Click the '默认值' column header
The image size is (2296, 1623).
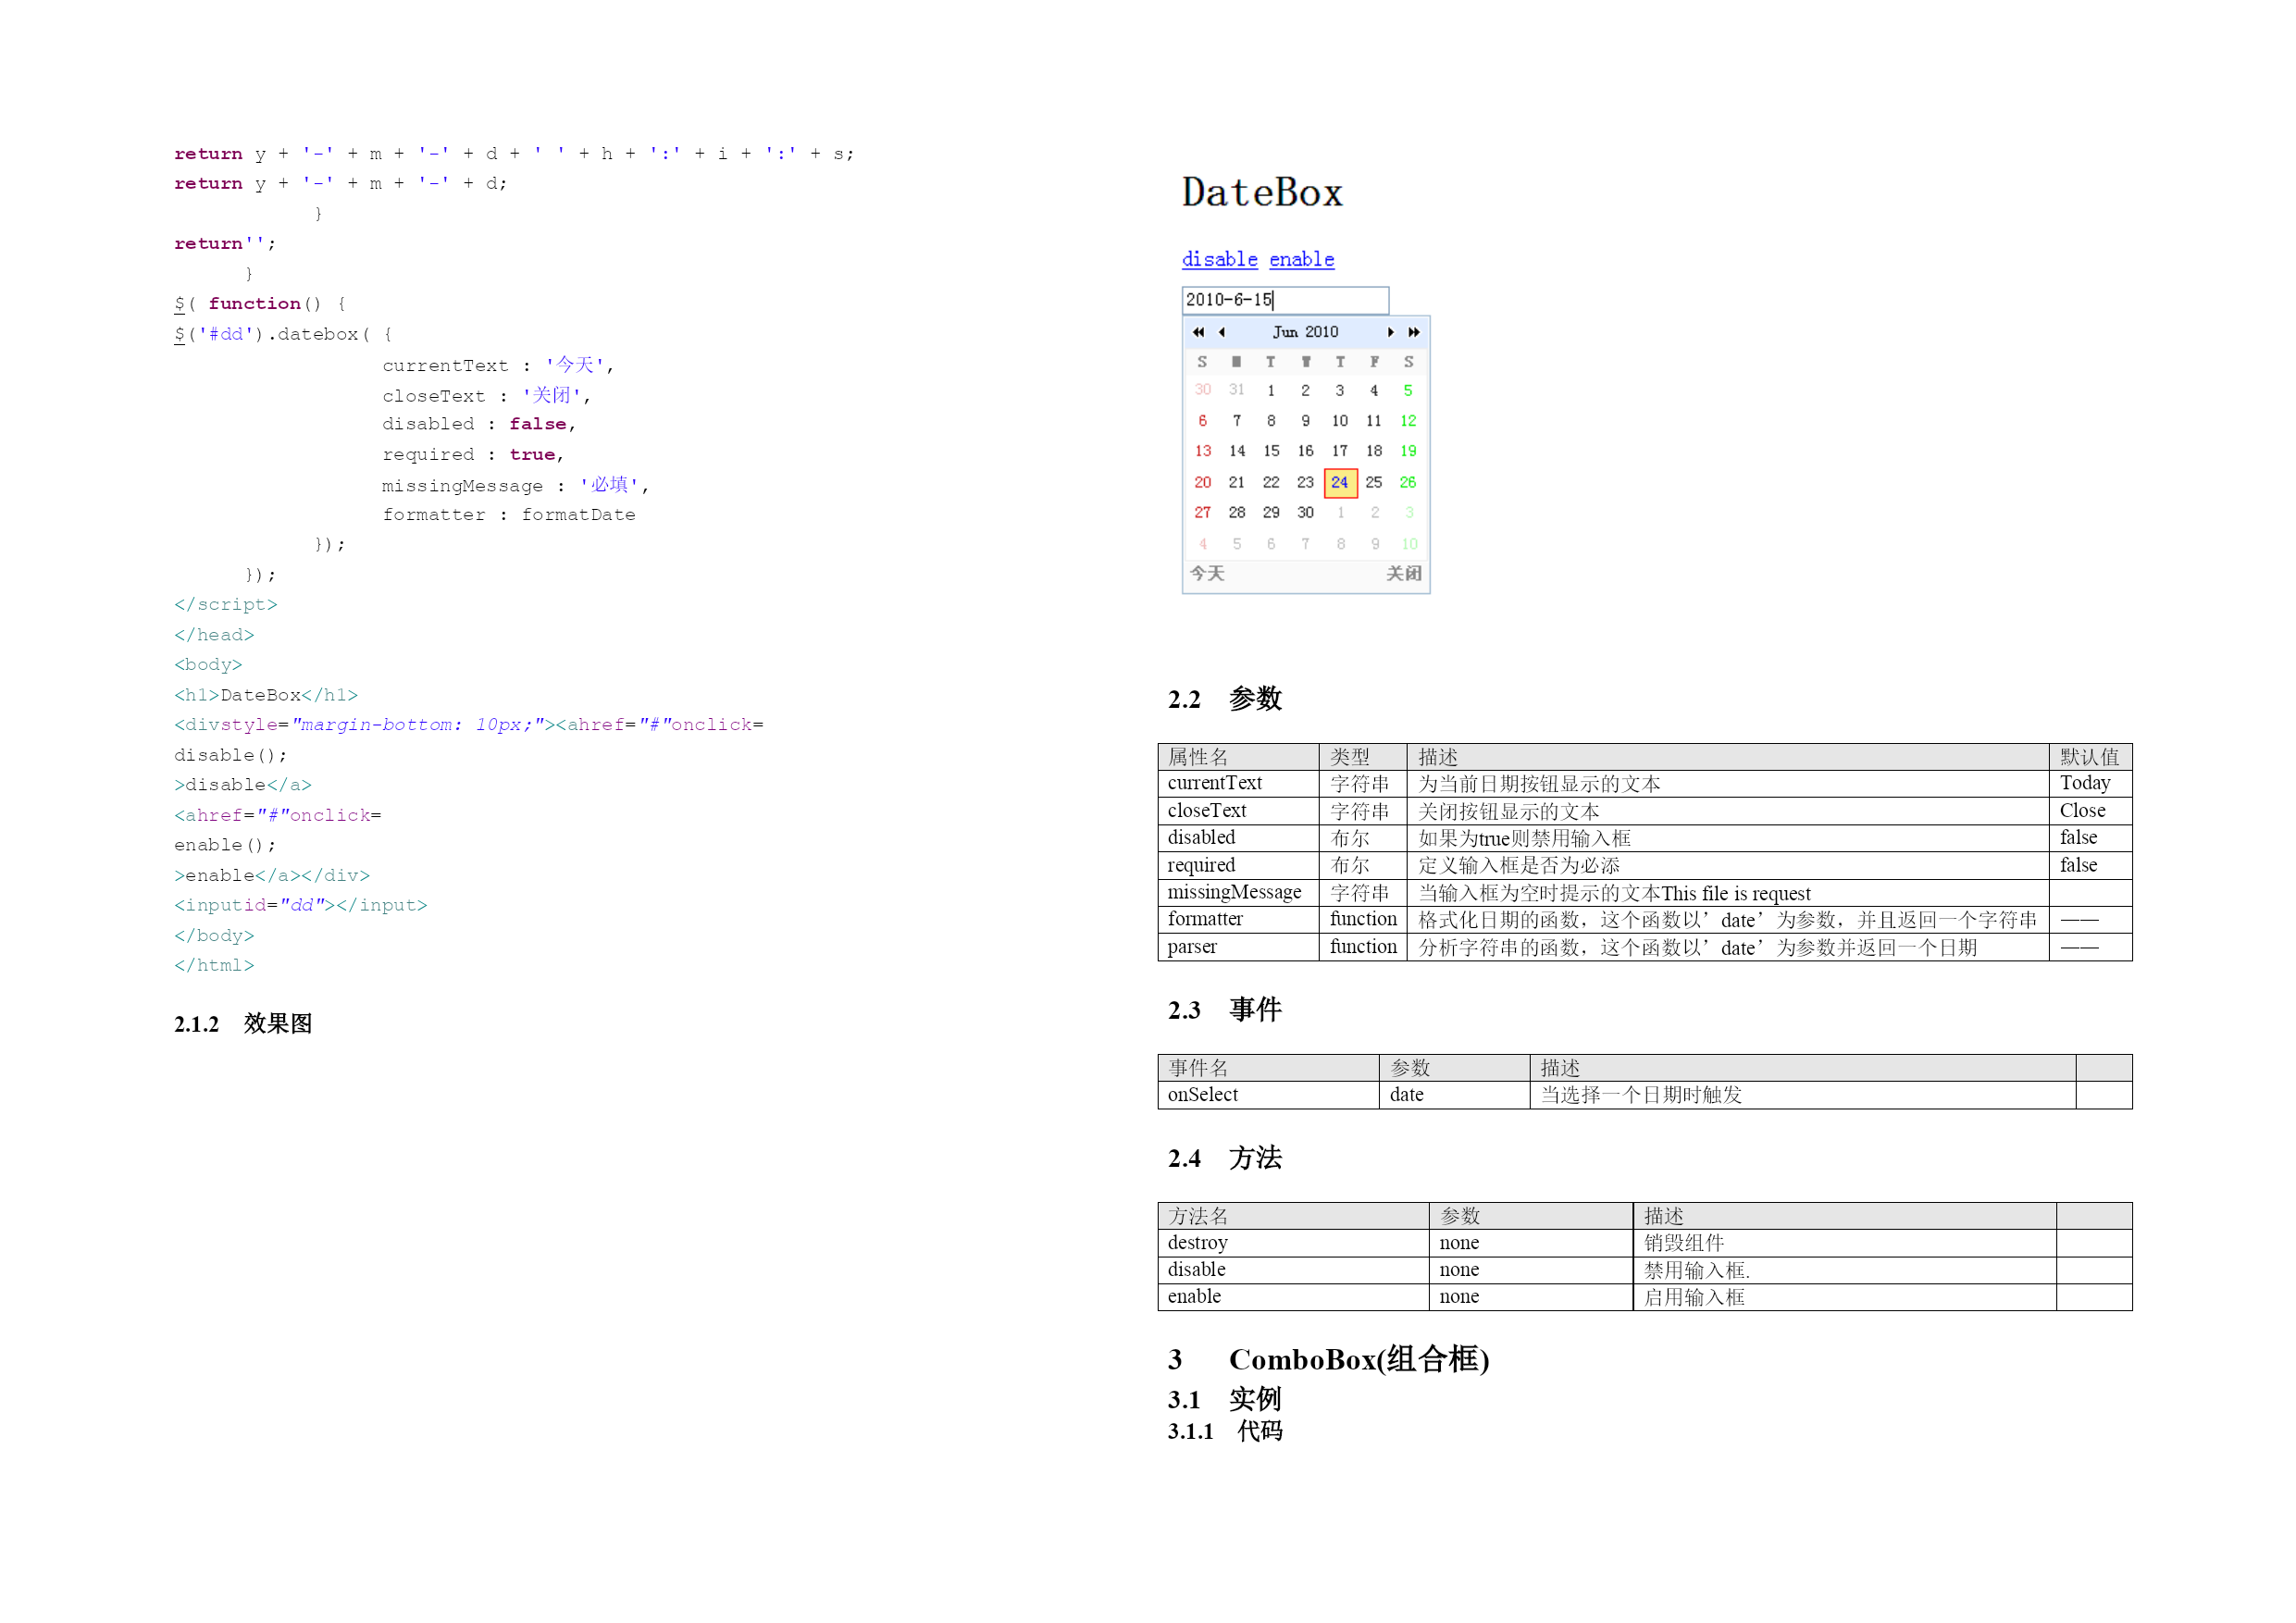(x=2090, y=757)
